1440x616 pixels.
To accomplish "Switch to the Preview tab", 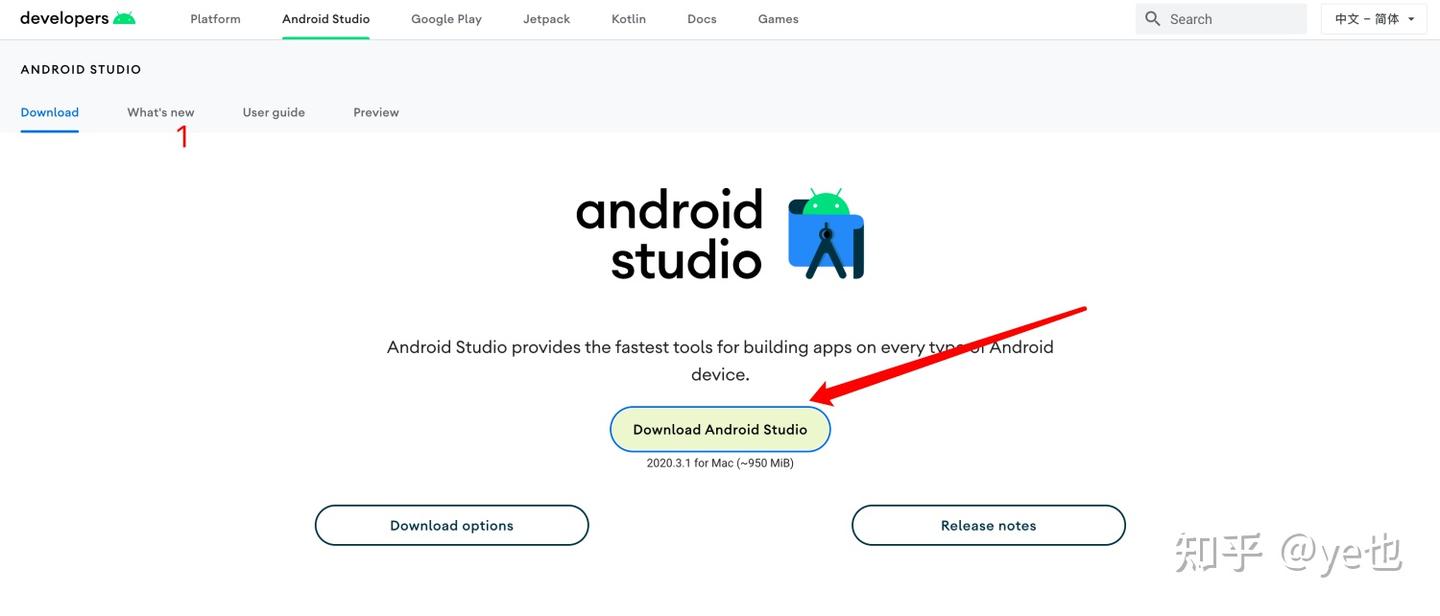I will [376, 112].
